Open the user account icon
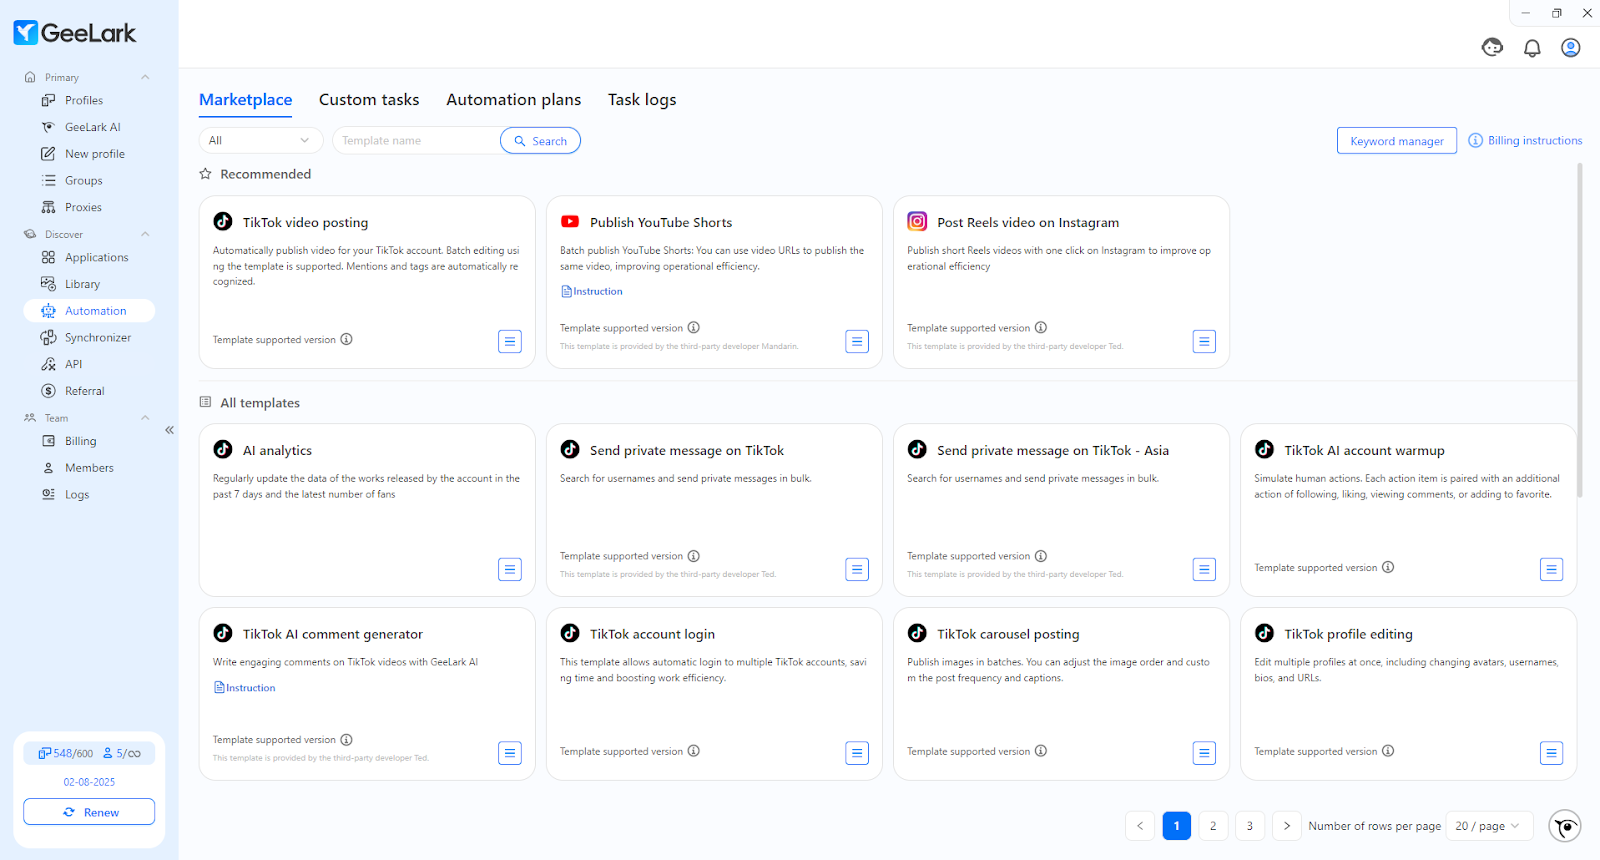 1571,48
